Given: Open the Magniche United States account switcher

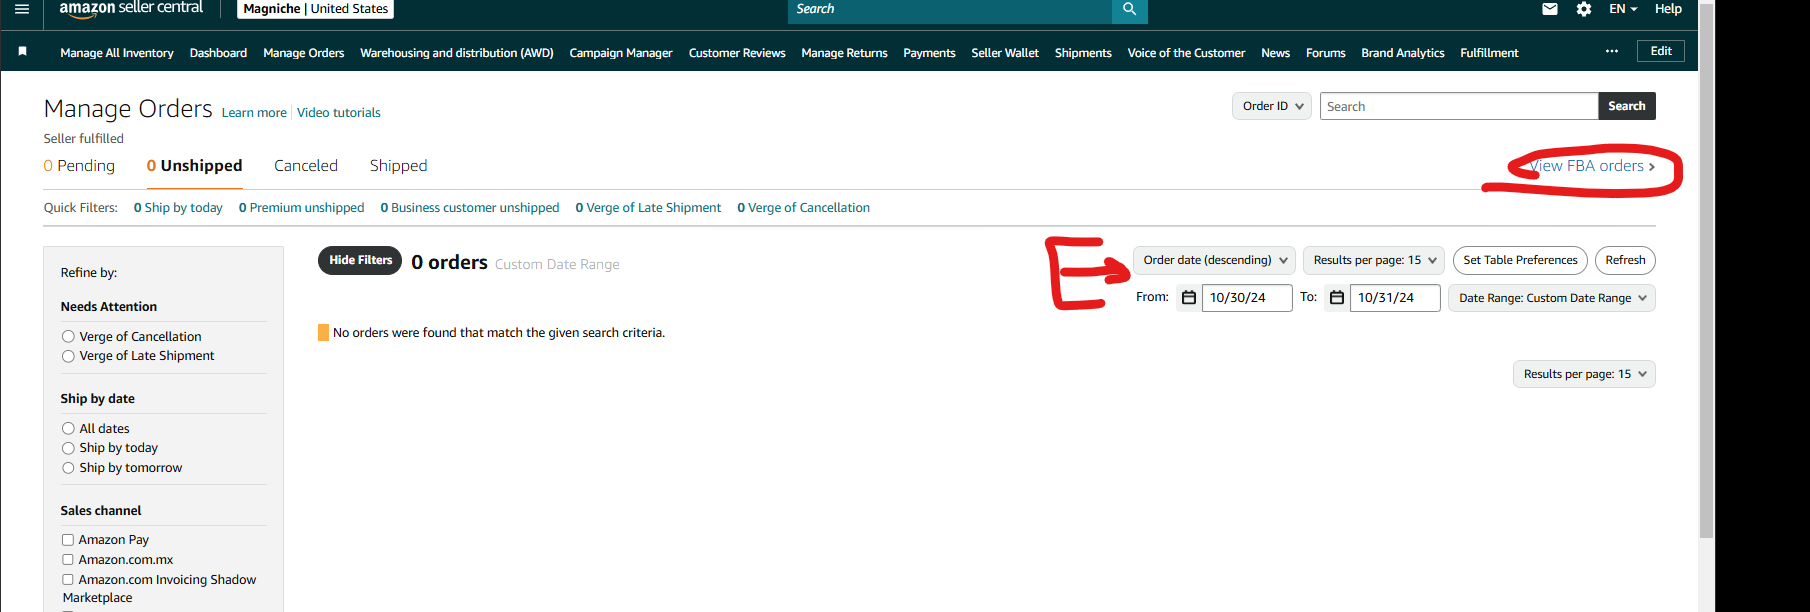Looking at the screenshot, I should pyautogui.click(x=315, y=9).
